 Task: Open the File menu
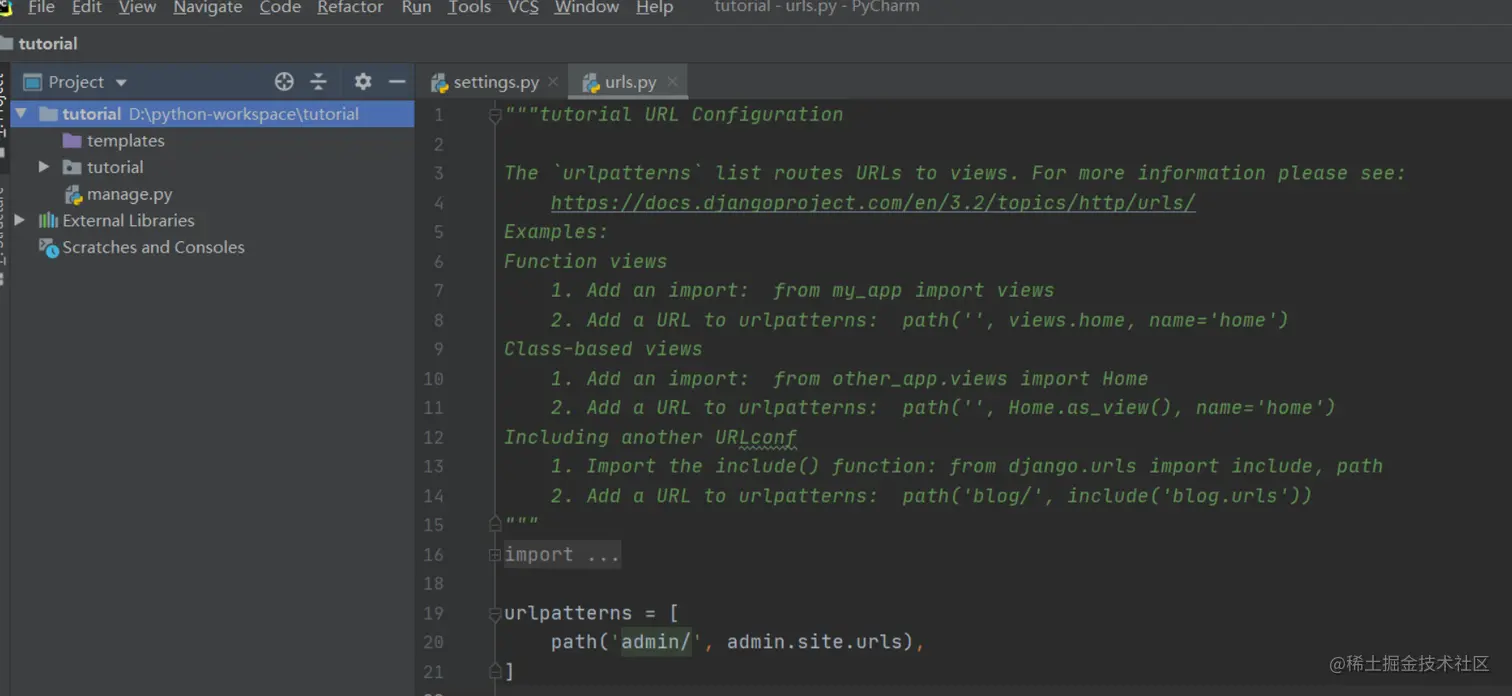[41, 8]
